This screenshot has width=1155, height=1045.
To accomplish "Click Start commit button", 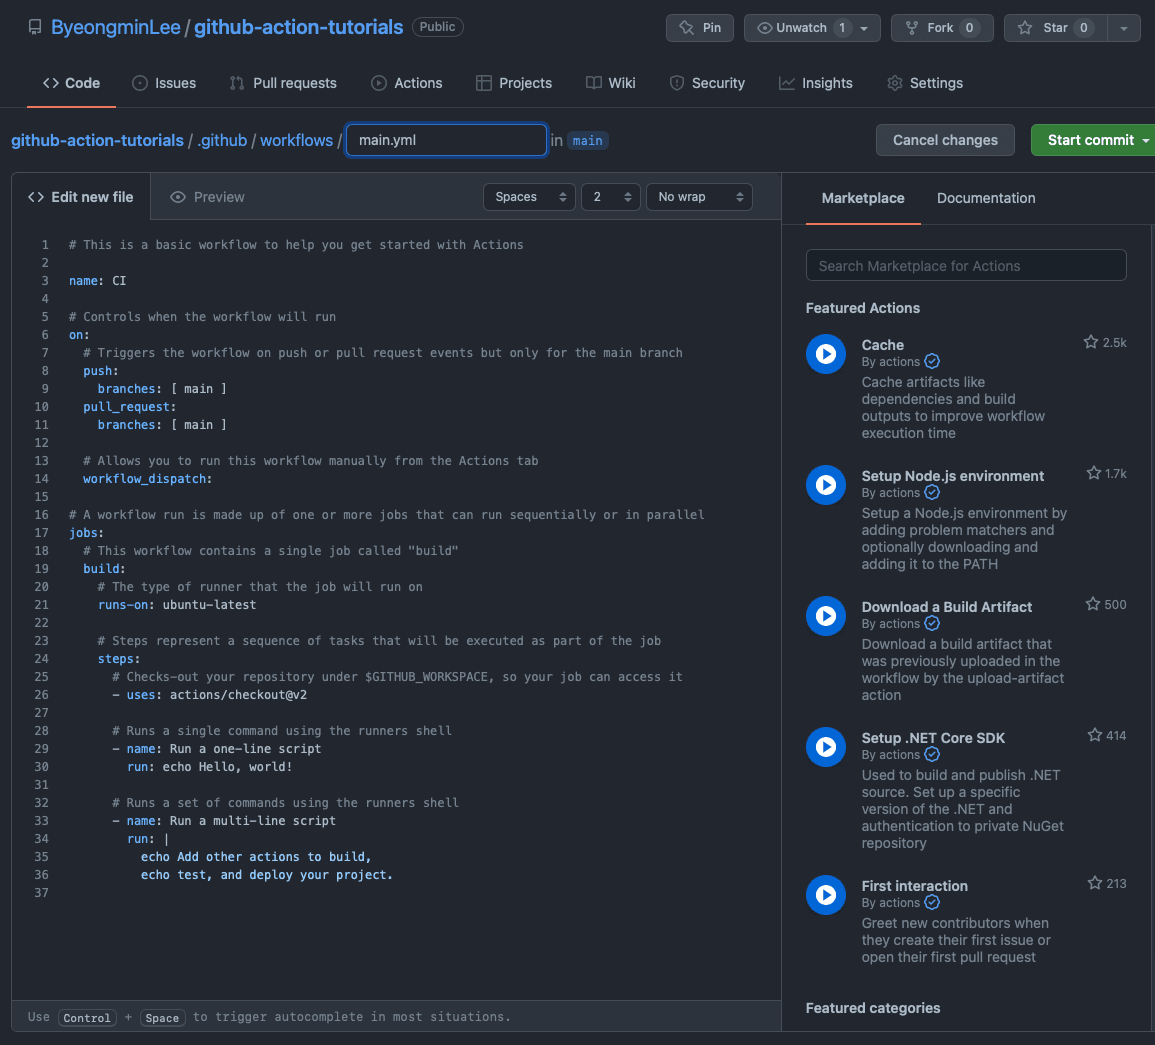I will tap(1090, 140).
